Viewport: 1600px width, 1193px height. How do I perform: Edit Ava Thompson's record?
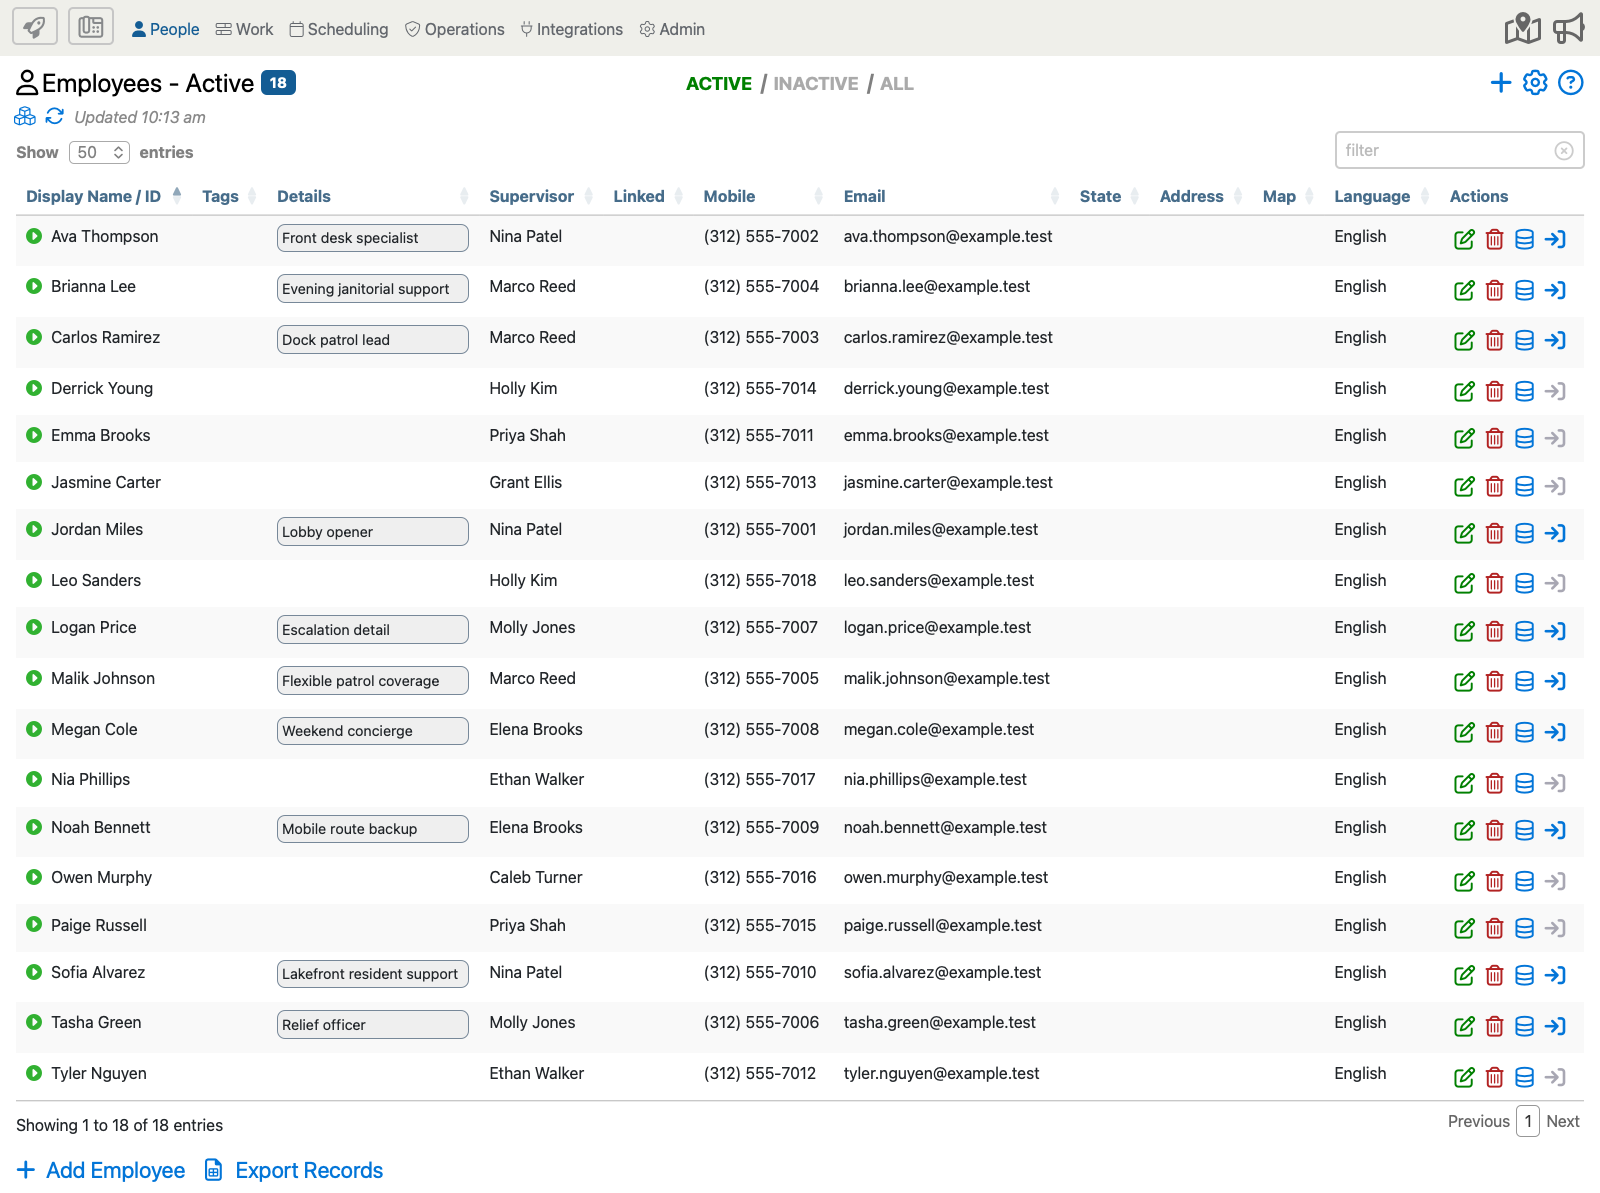(1464, 239)
